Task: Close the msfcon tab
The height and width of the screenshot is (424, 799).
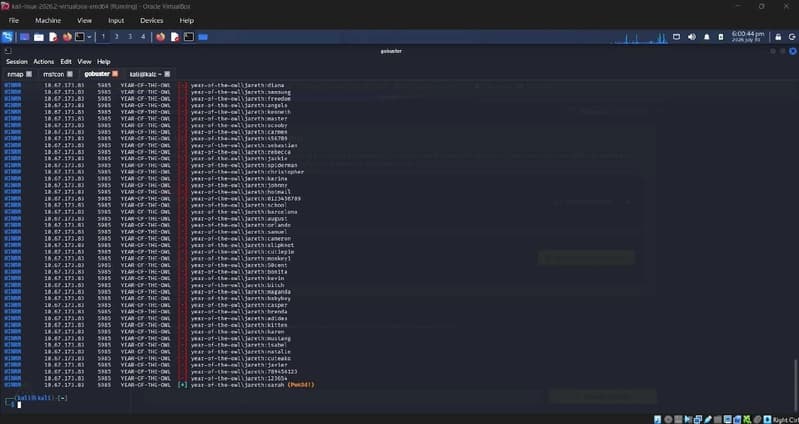Action: pyautogui.click(x=70, y=74)
